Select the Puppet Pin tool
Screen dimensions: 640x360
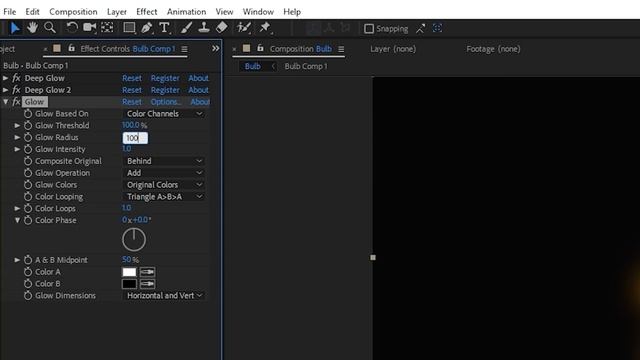click(265, 28)
